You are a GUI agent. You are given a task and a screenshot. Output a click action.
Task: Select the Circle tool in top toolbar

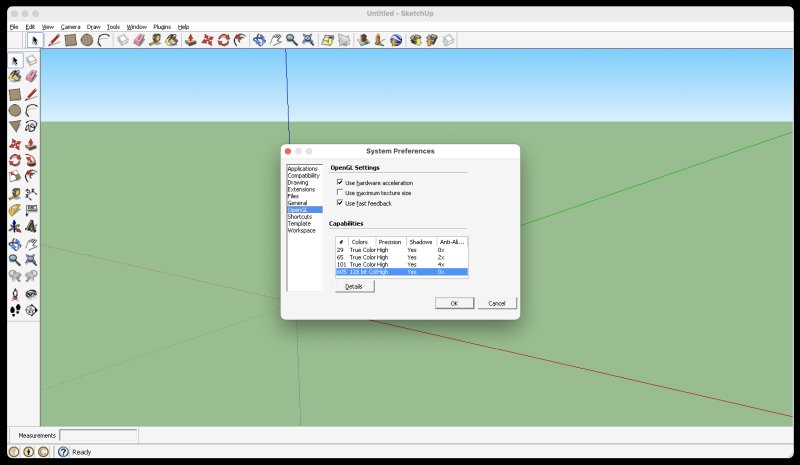pos(87,40)
